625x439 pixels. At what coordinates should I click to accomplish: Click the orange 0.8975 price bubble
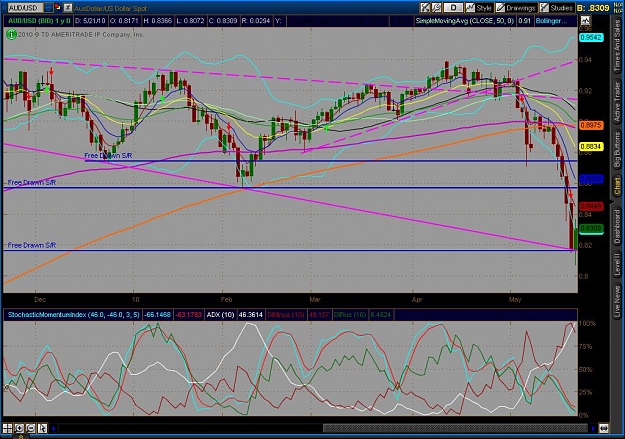tap(591, 125)
